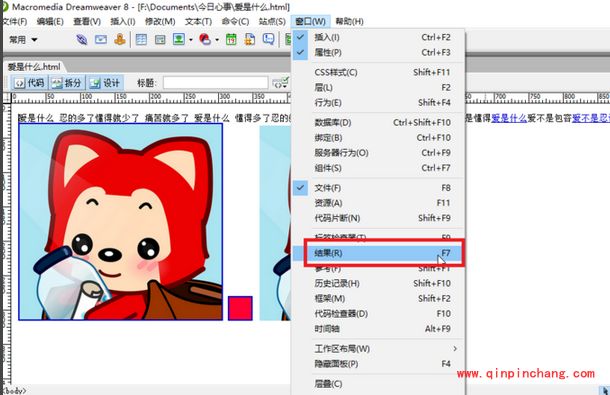Choose 层(L) from Window menu

tap(378, 88)
